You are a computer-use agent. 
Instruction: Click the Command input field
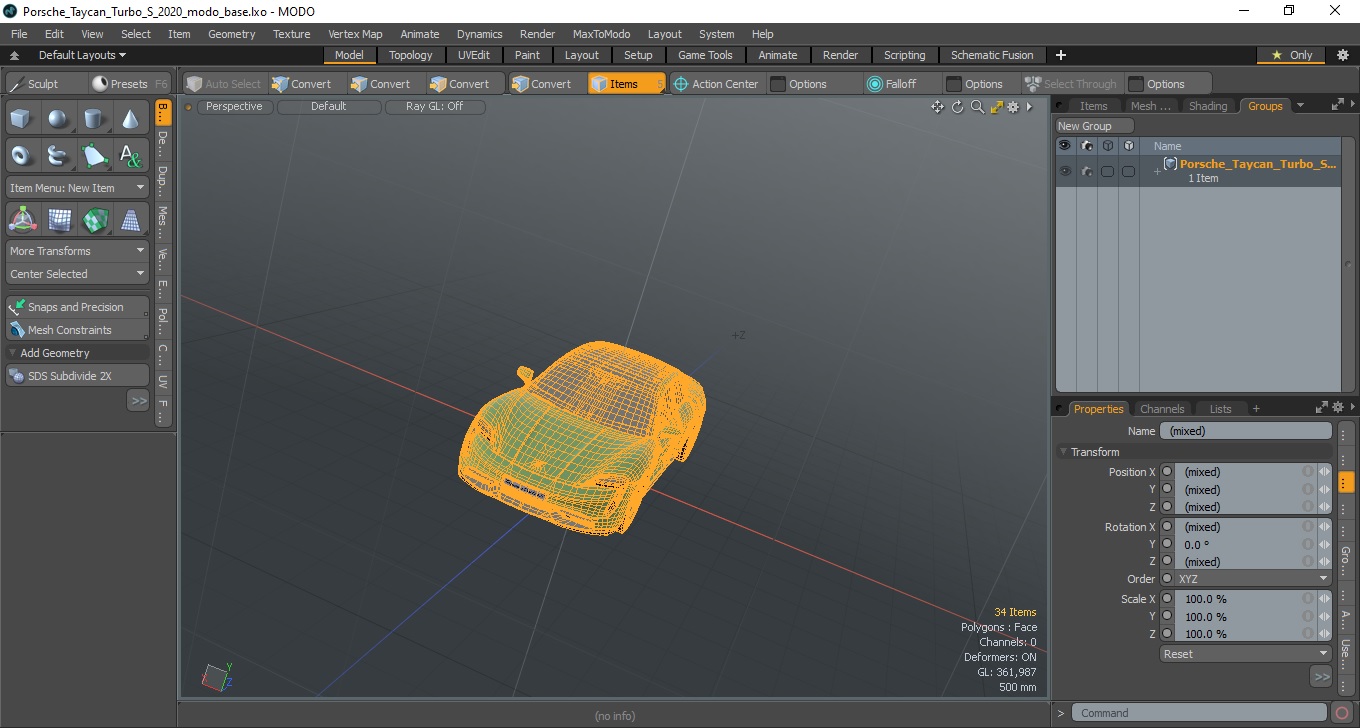(1200, 713)
